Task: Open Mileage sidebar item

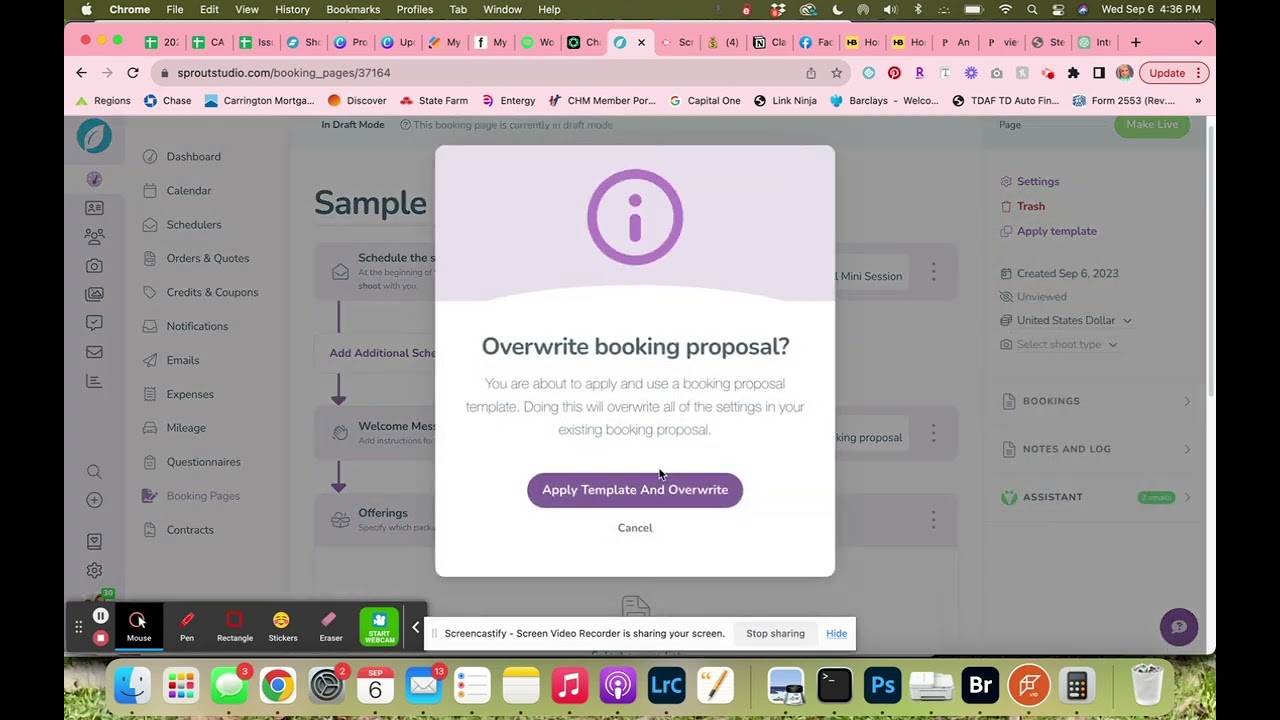Action: [186, 428]
